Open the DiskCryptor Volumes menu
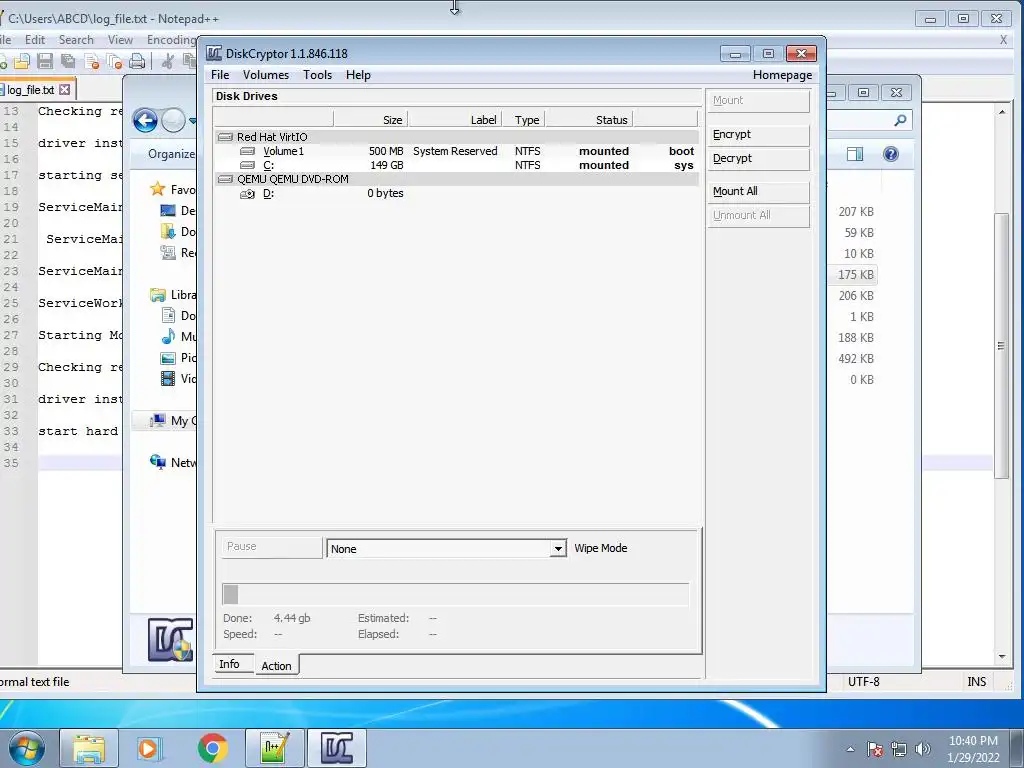This screenshot has width=1024, height=768. (266, 75)
